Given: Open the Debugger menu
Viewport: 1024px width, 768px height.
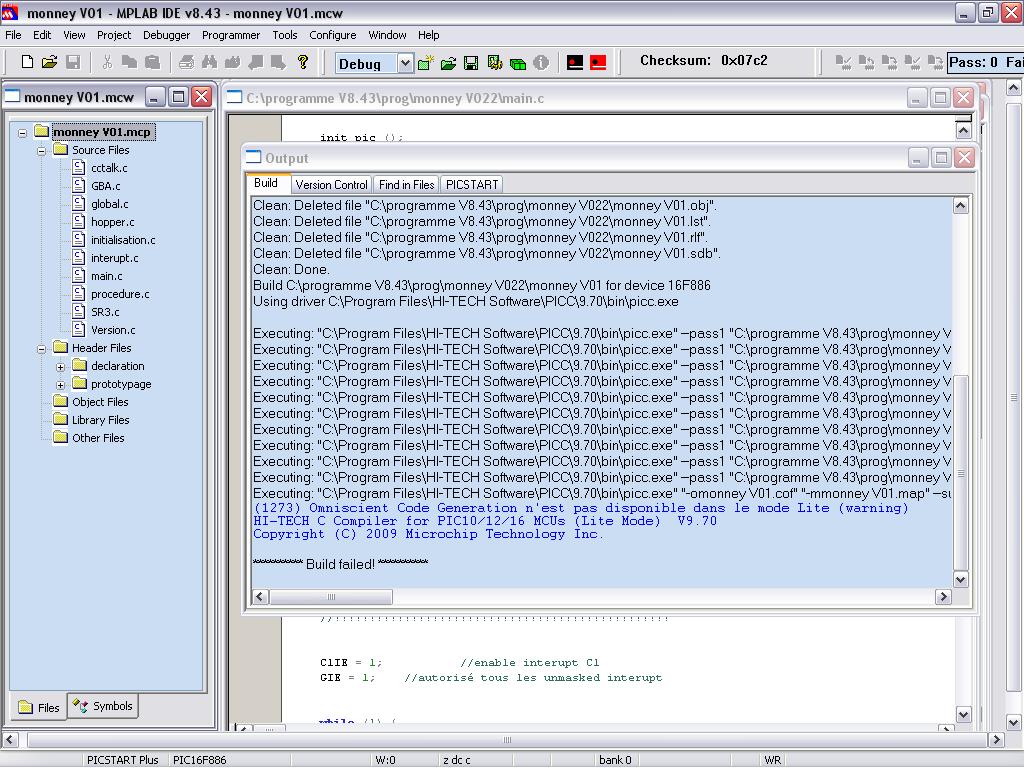Looking at the screenshot, I should click(x=166, y=35).
